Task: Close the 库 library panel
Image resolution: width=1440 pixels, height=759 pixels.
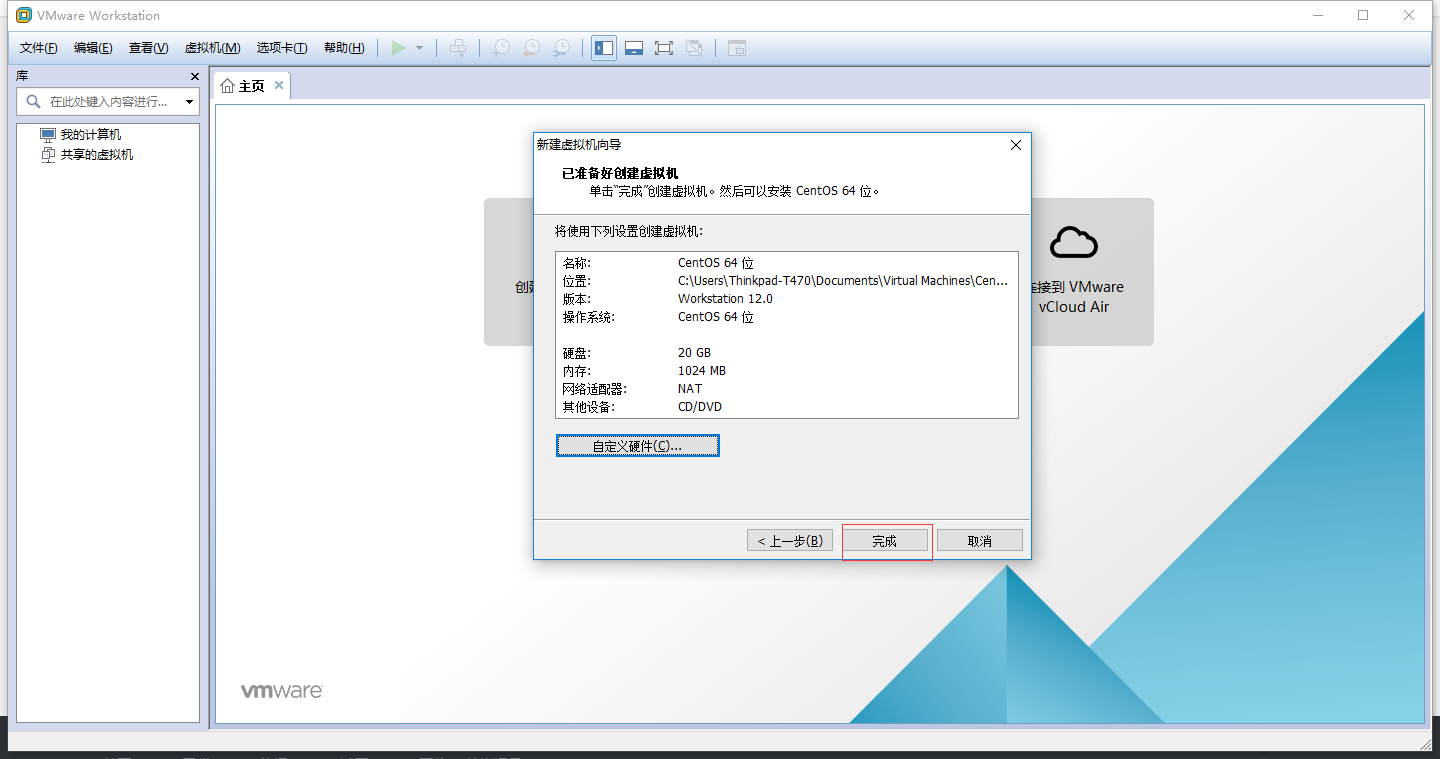Action: pos(195,76)
